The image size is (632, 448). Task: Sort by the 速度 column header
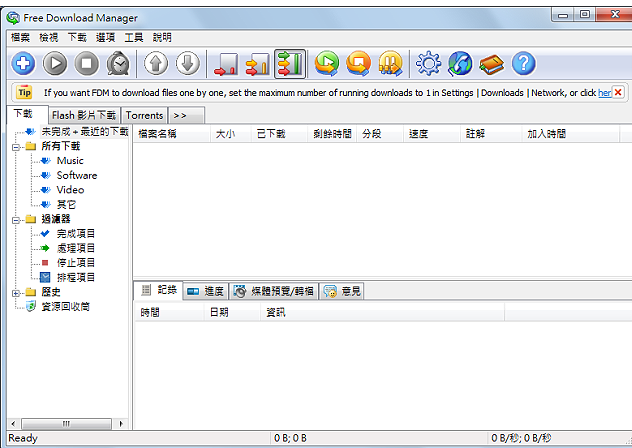point(431,134)
